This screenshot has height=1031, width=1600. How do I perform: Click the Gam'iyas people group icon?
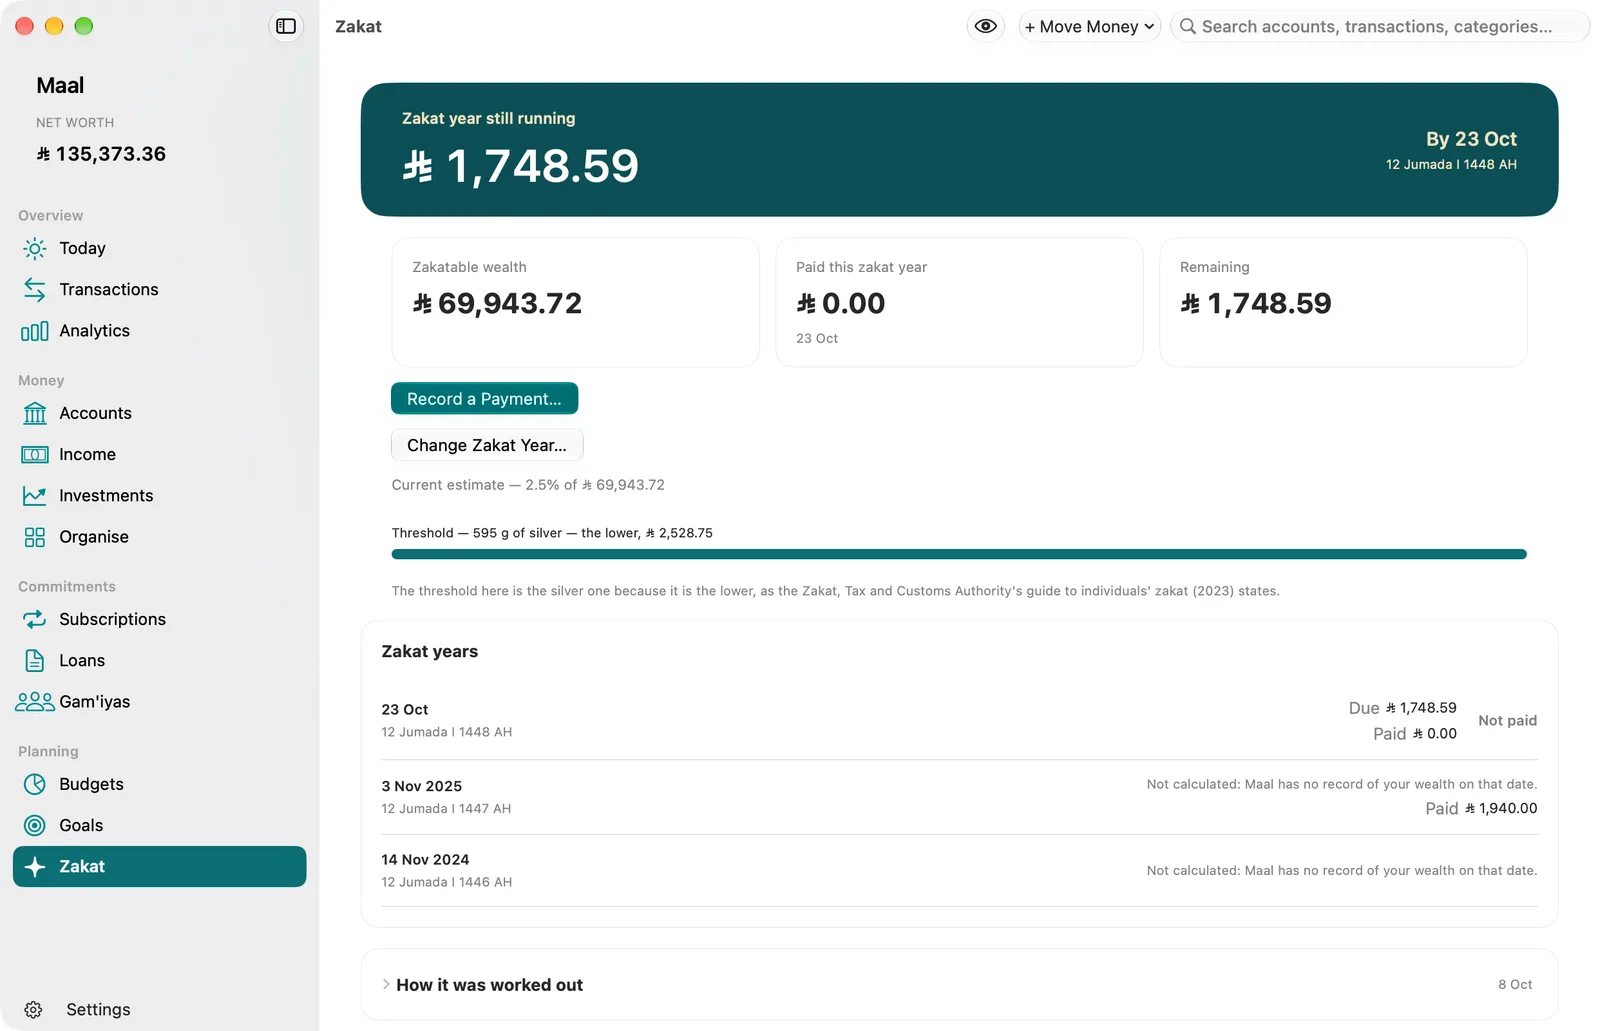tap(35, 702)
